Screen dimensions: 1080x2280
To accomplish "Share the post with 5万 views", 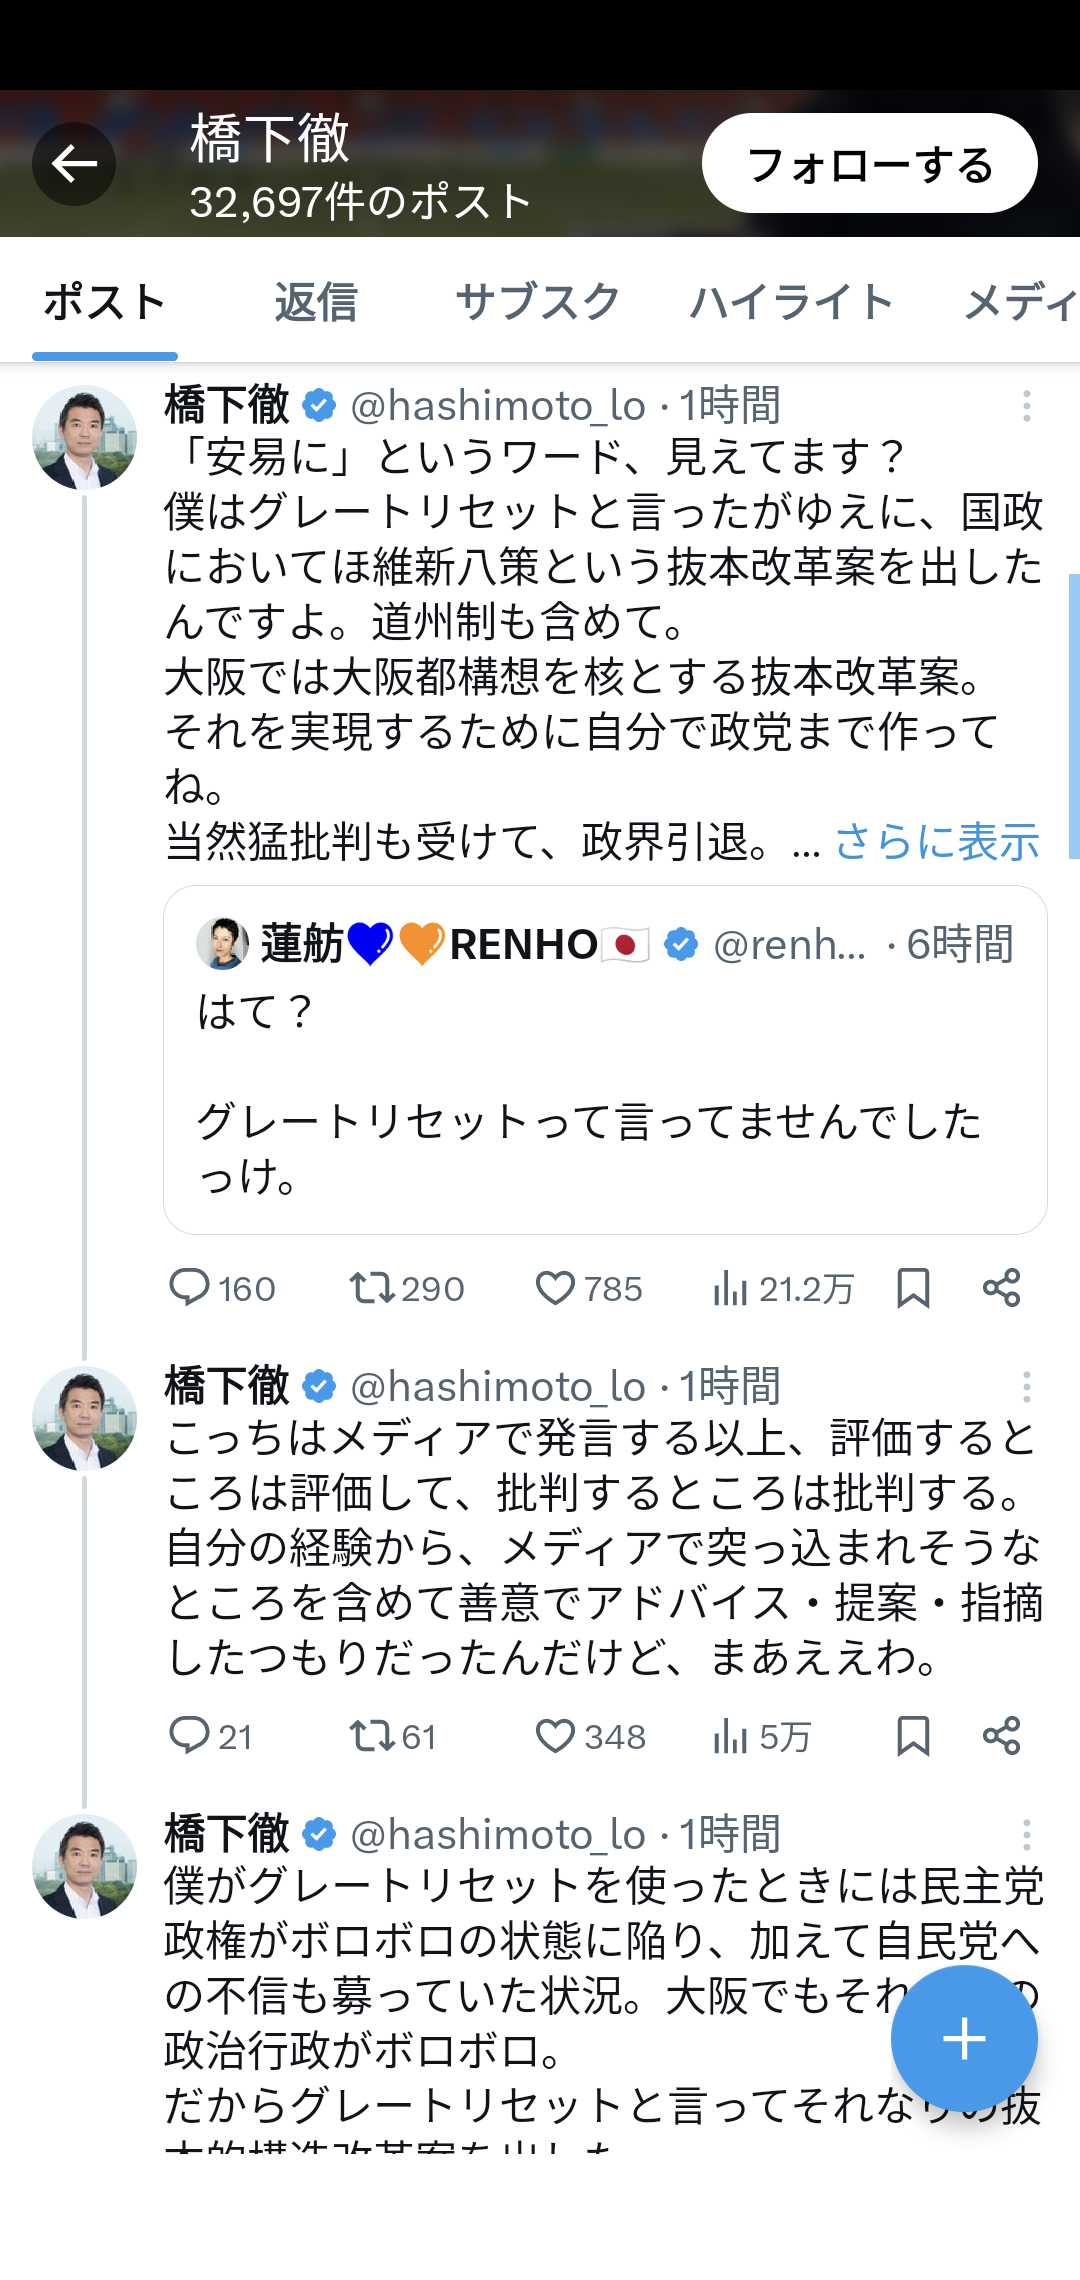I will tap(1001, 1736).
